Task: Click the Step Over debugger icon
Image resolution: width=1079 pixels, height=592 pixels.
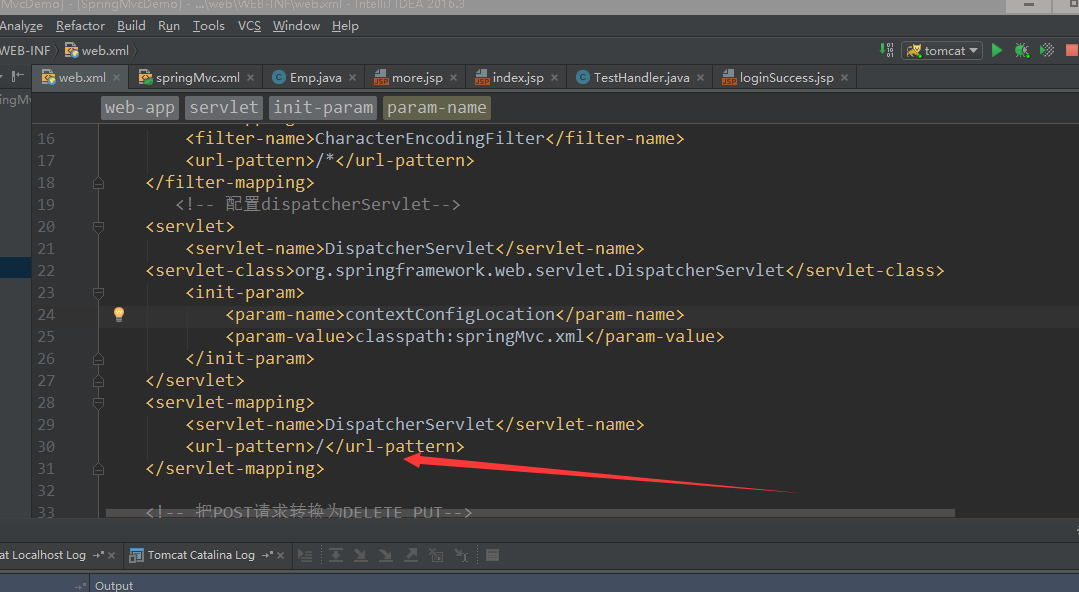Action: point(336,556)
